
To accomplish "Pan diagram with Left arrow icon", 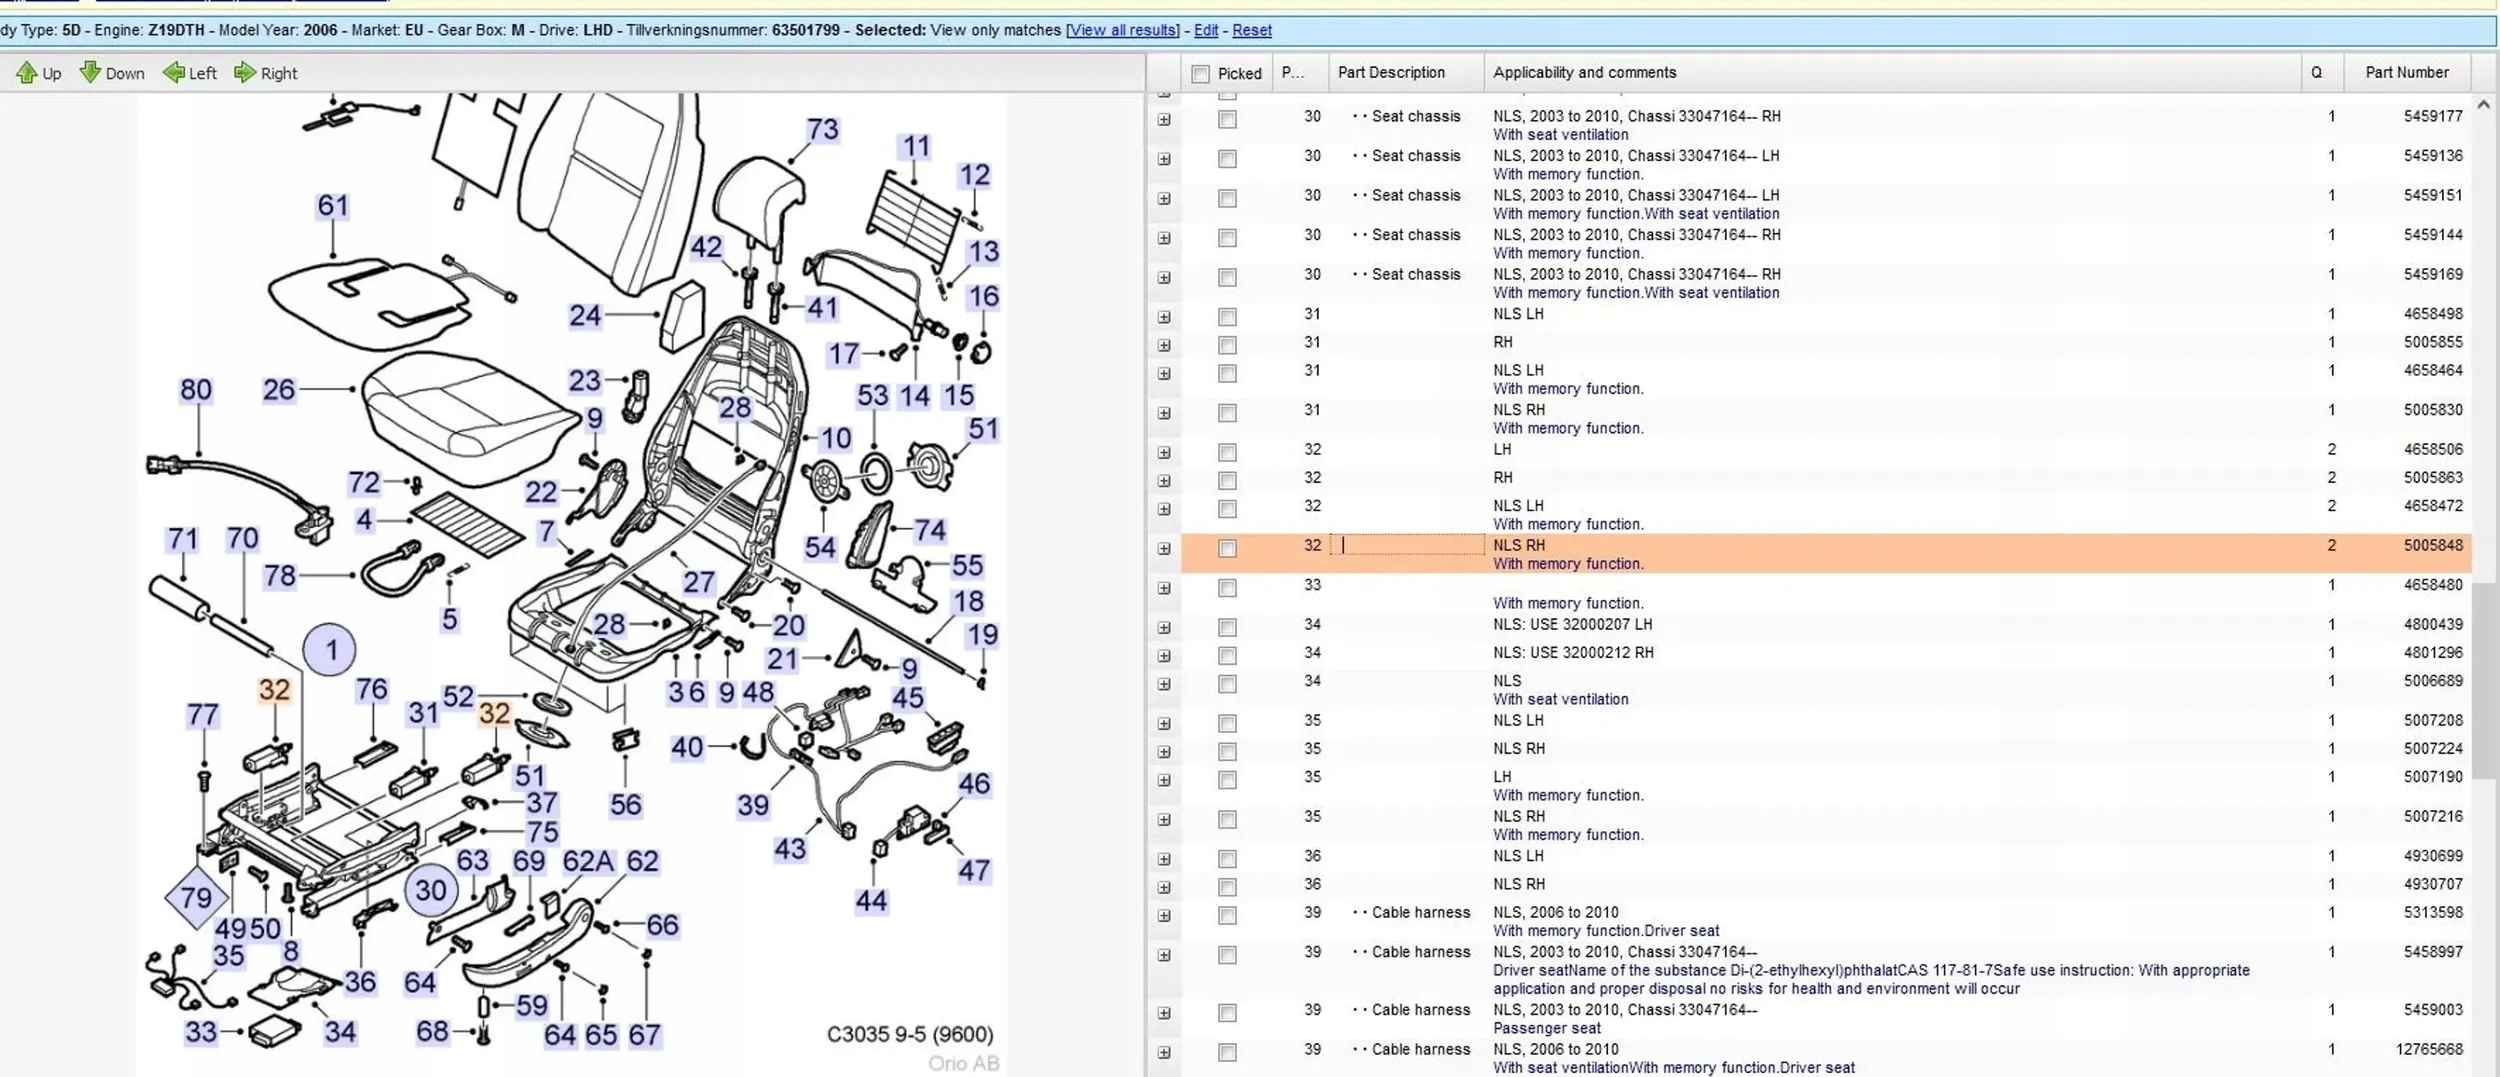I will pos(174,72).
